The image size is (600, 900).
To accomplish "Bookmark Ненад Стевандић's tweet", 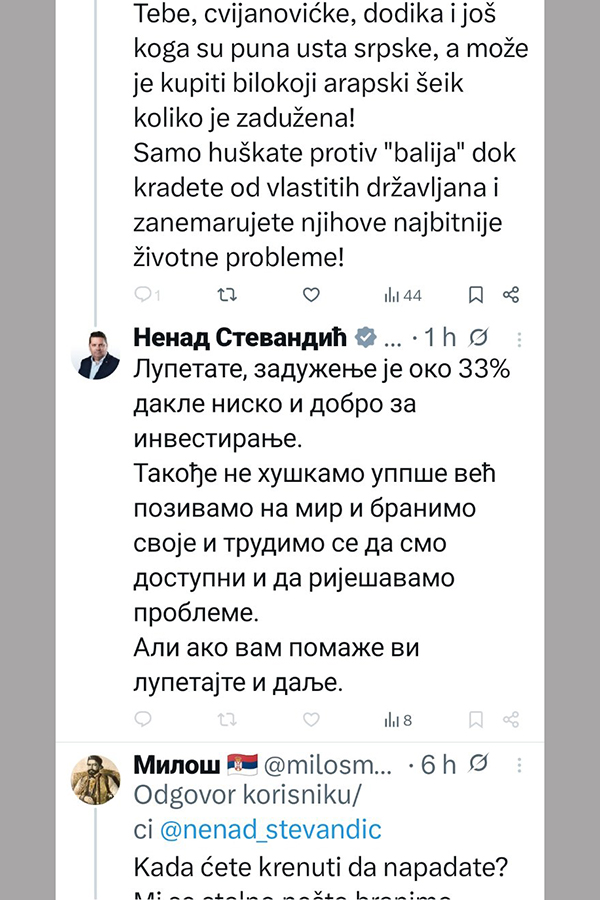I will point(476,719).
